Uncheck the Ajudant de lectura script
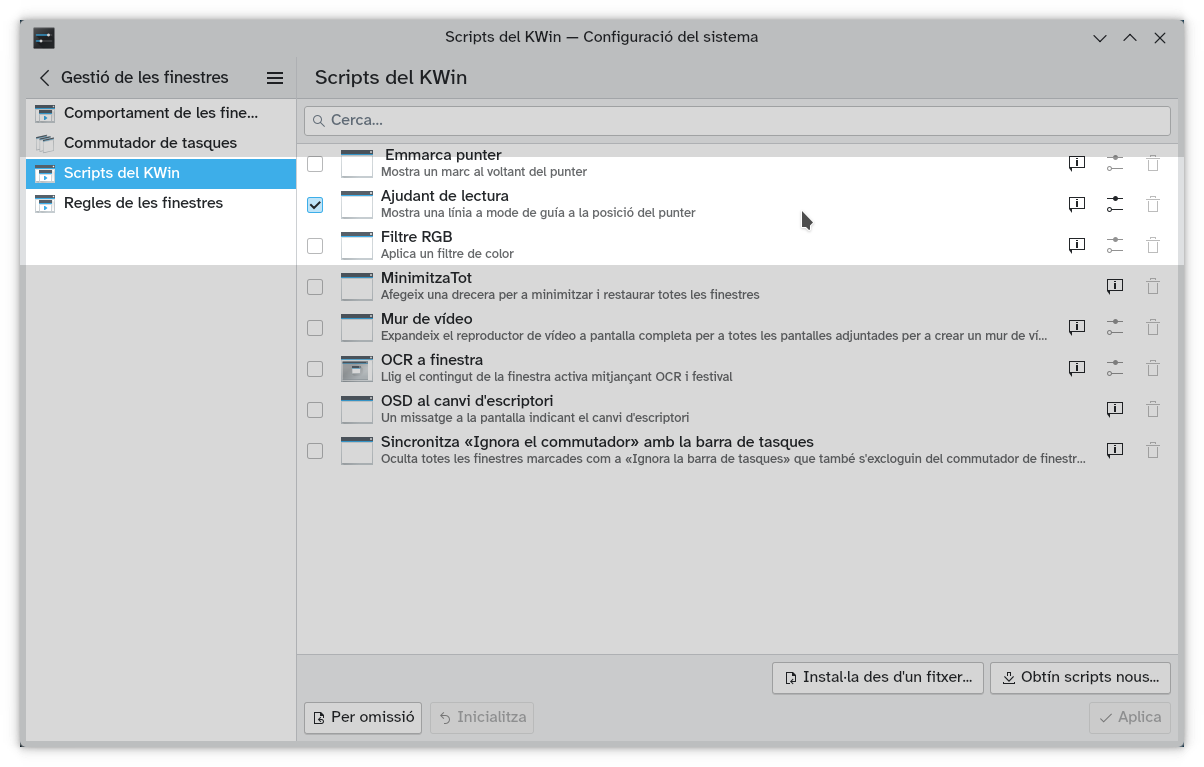Screen dimensions: 1204x767 [315, 204]
